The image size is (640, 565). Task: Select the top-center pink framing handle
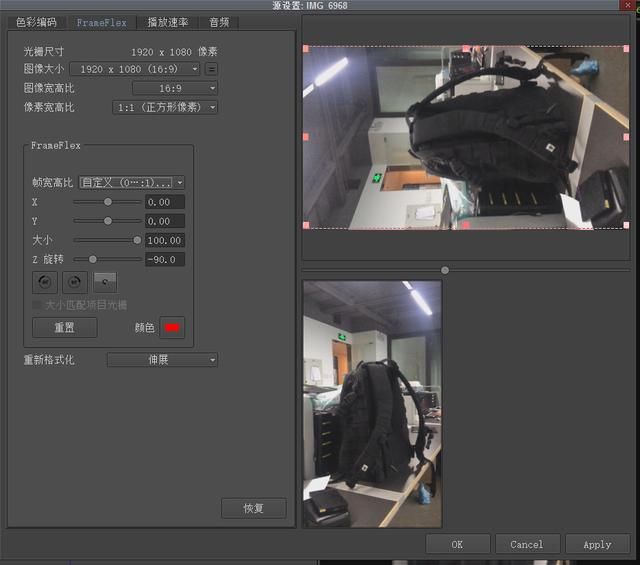point(466,48)
